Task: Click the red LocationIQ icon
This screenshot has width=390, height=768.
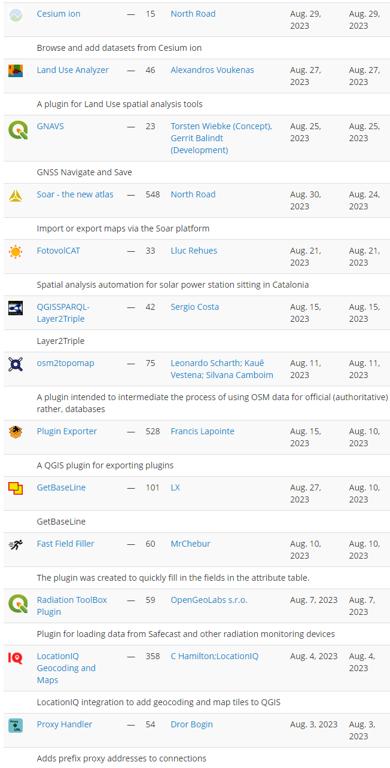Action: [16, 658]
